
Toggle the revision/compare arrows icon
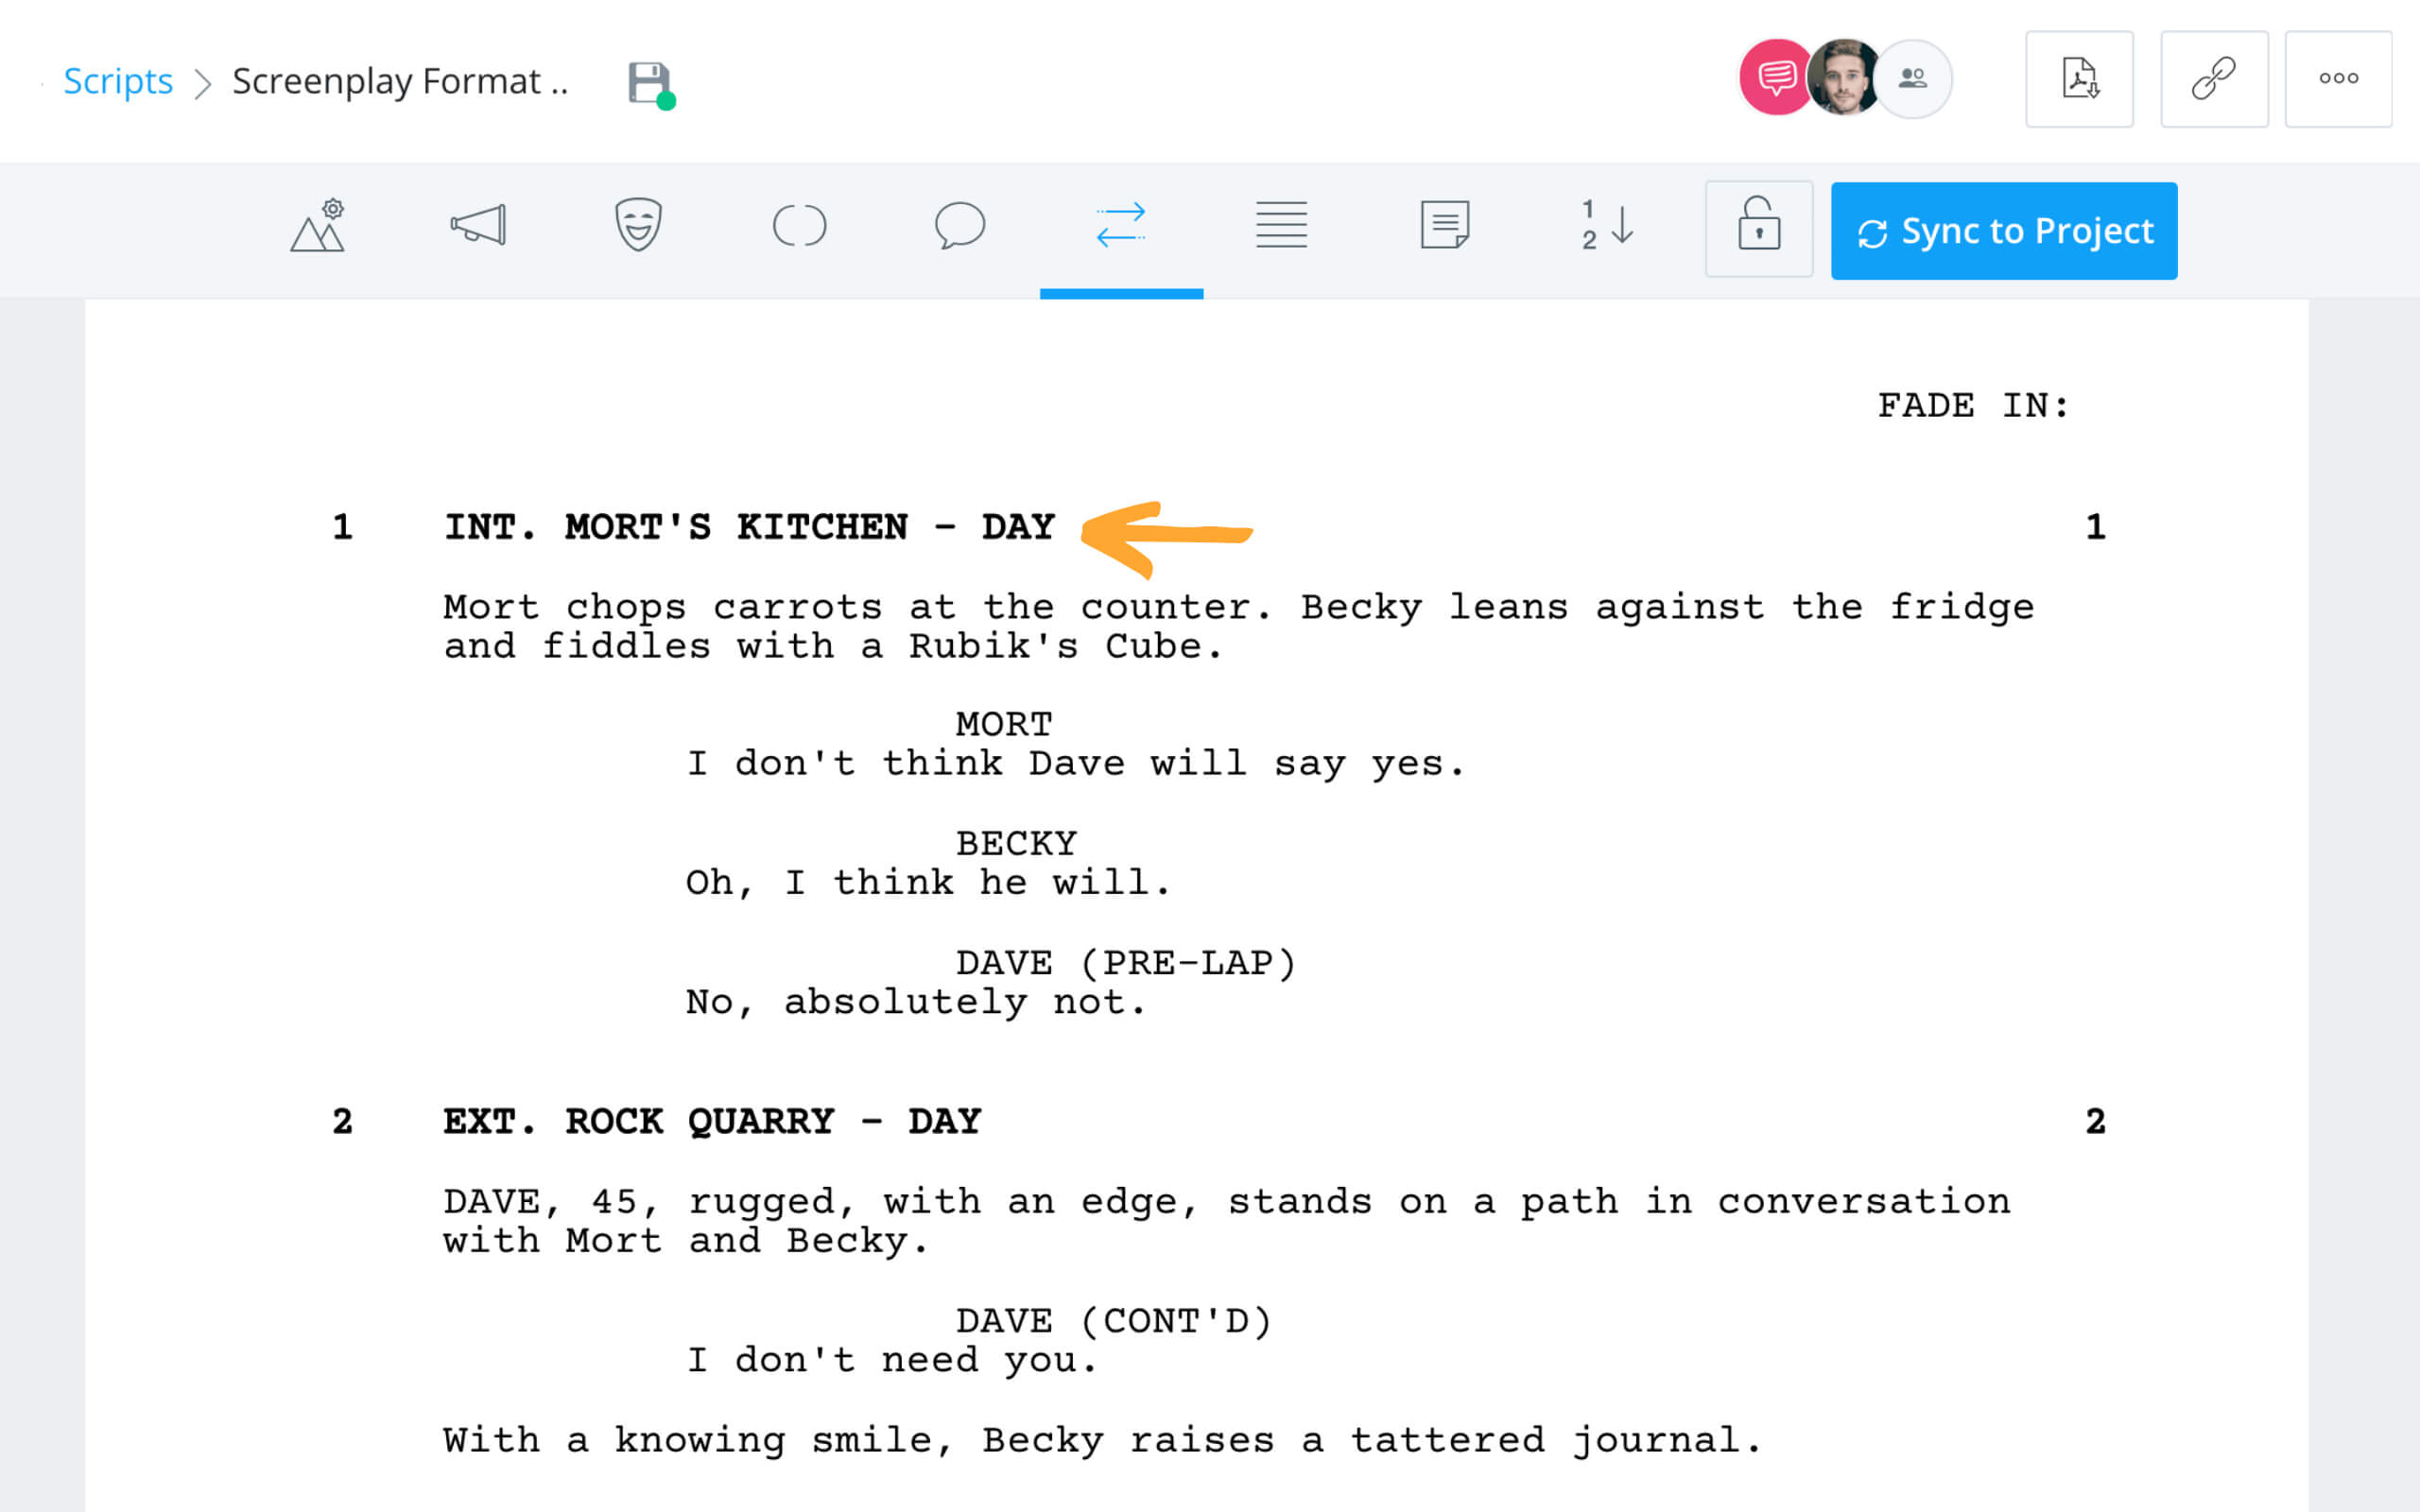point(1120,227)
